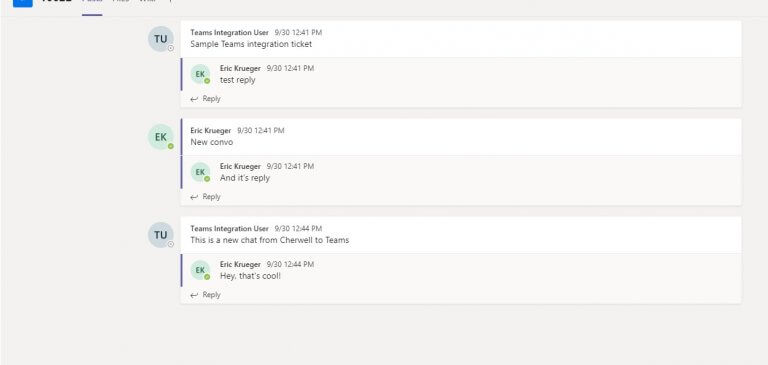Click the 9/30 12:44 PM timestamp on Cherwell post

pyautogui.click(x=298, y=228)
